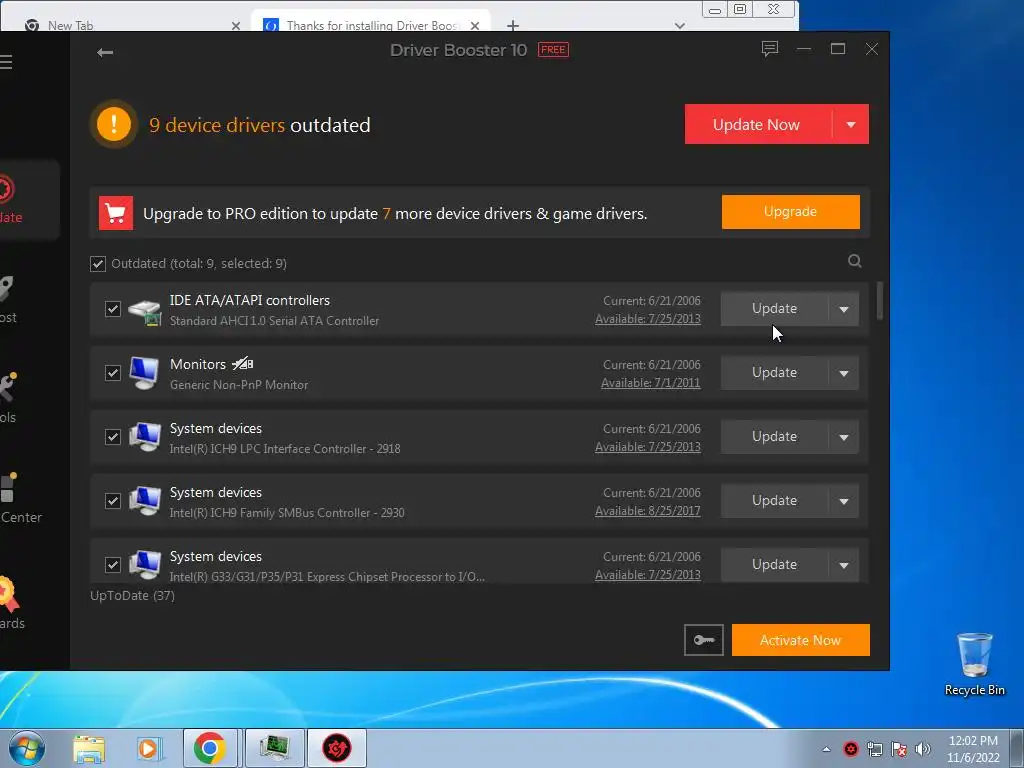Uncheck the Monitors driver checkbox
Screen dimensions: 1024x768
point(113,373)
